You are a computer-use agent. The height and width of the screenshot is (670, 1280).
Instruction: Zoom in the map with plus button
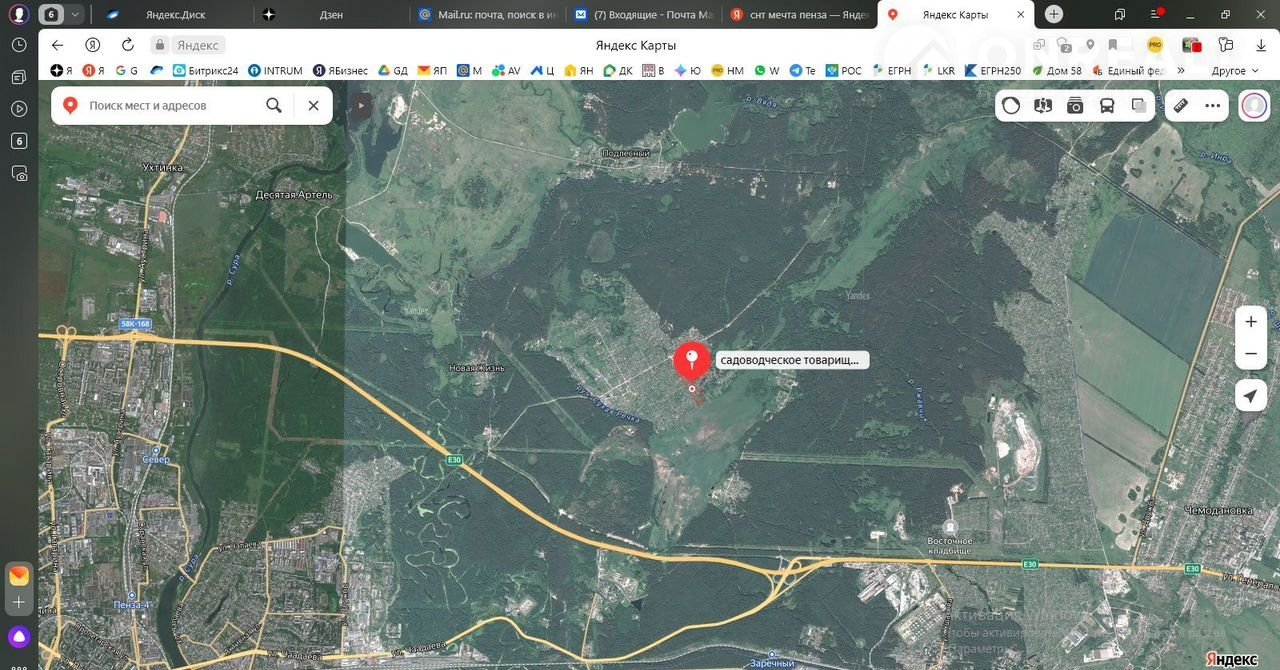1250,322
